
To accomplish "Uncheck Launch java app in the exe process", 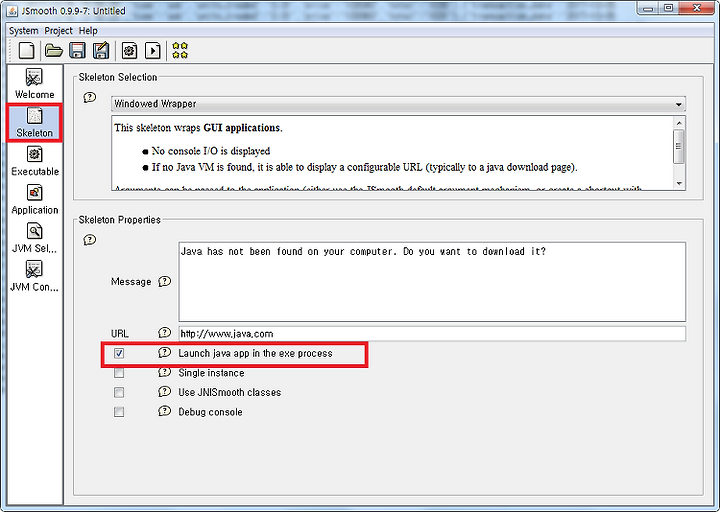I will pos(119,353).
